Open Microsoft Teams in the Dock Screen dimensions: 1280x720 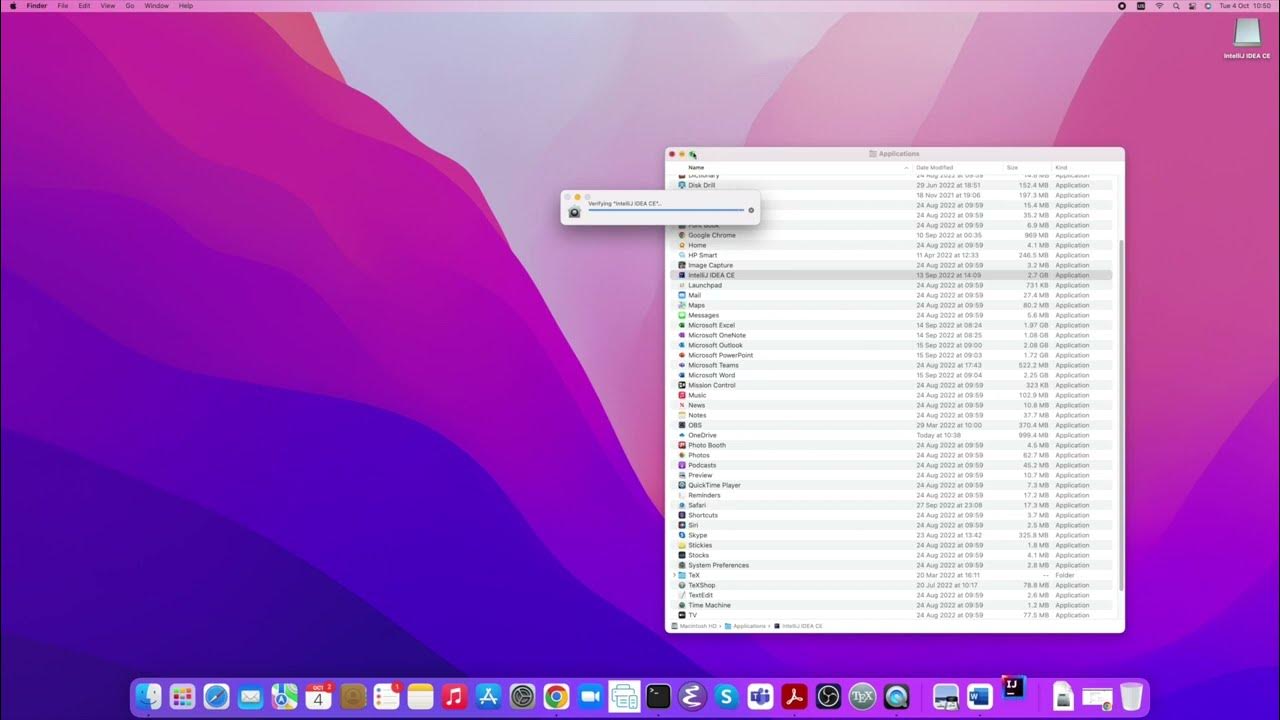pos(760,697)
